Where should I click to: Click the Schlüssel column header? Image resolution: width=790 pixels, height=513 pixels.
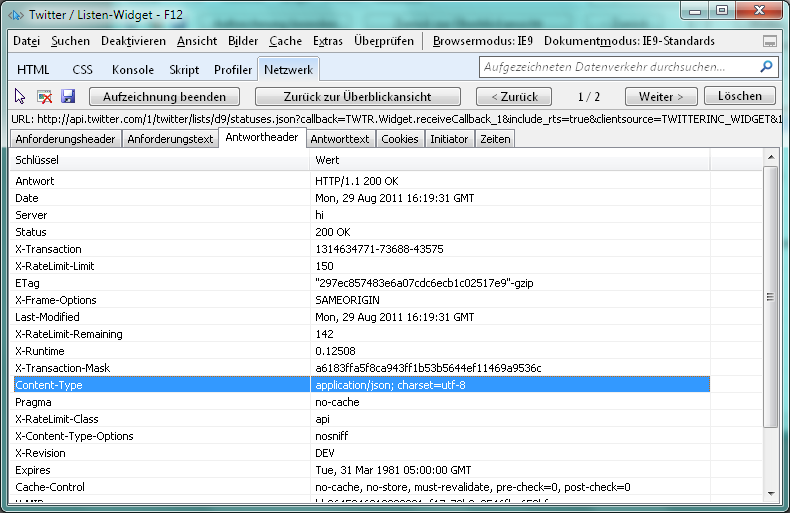point(159,160)
